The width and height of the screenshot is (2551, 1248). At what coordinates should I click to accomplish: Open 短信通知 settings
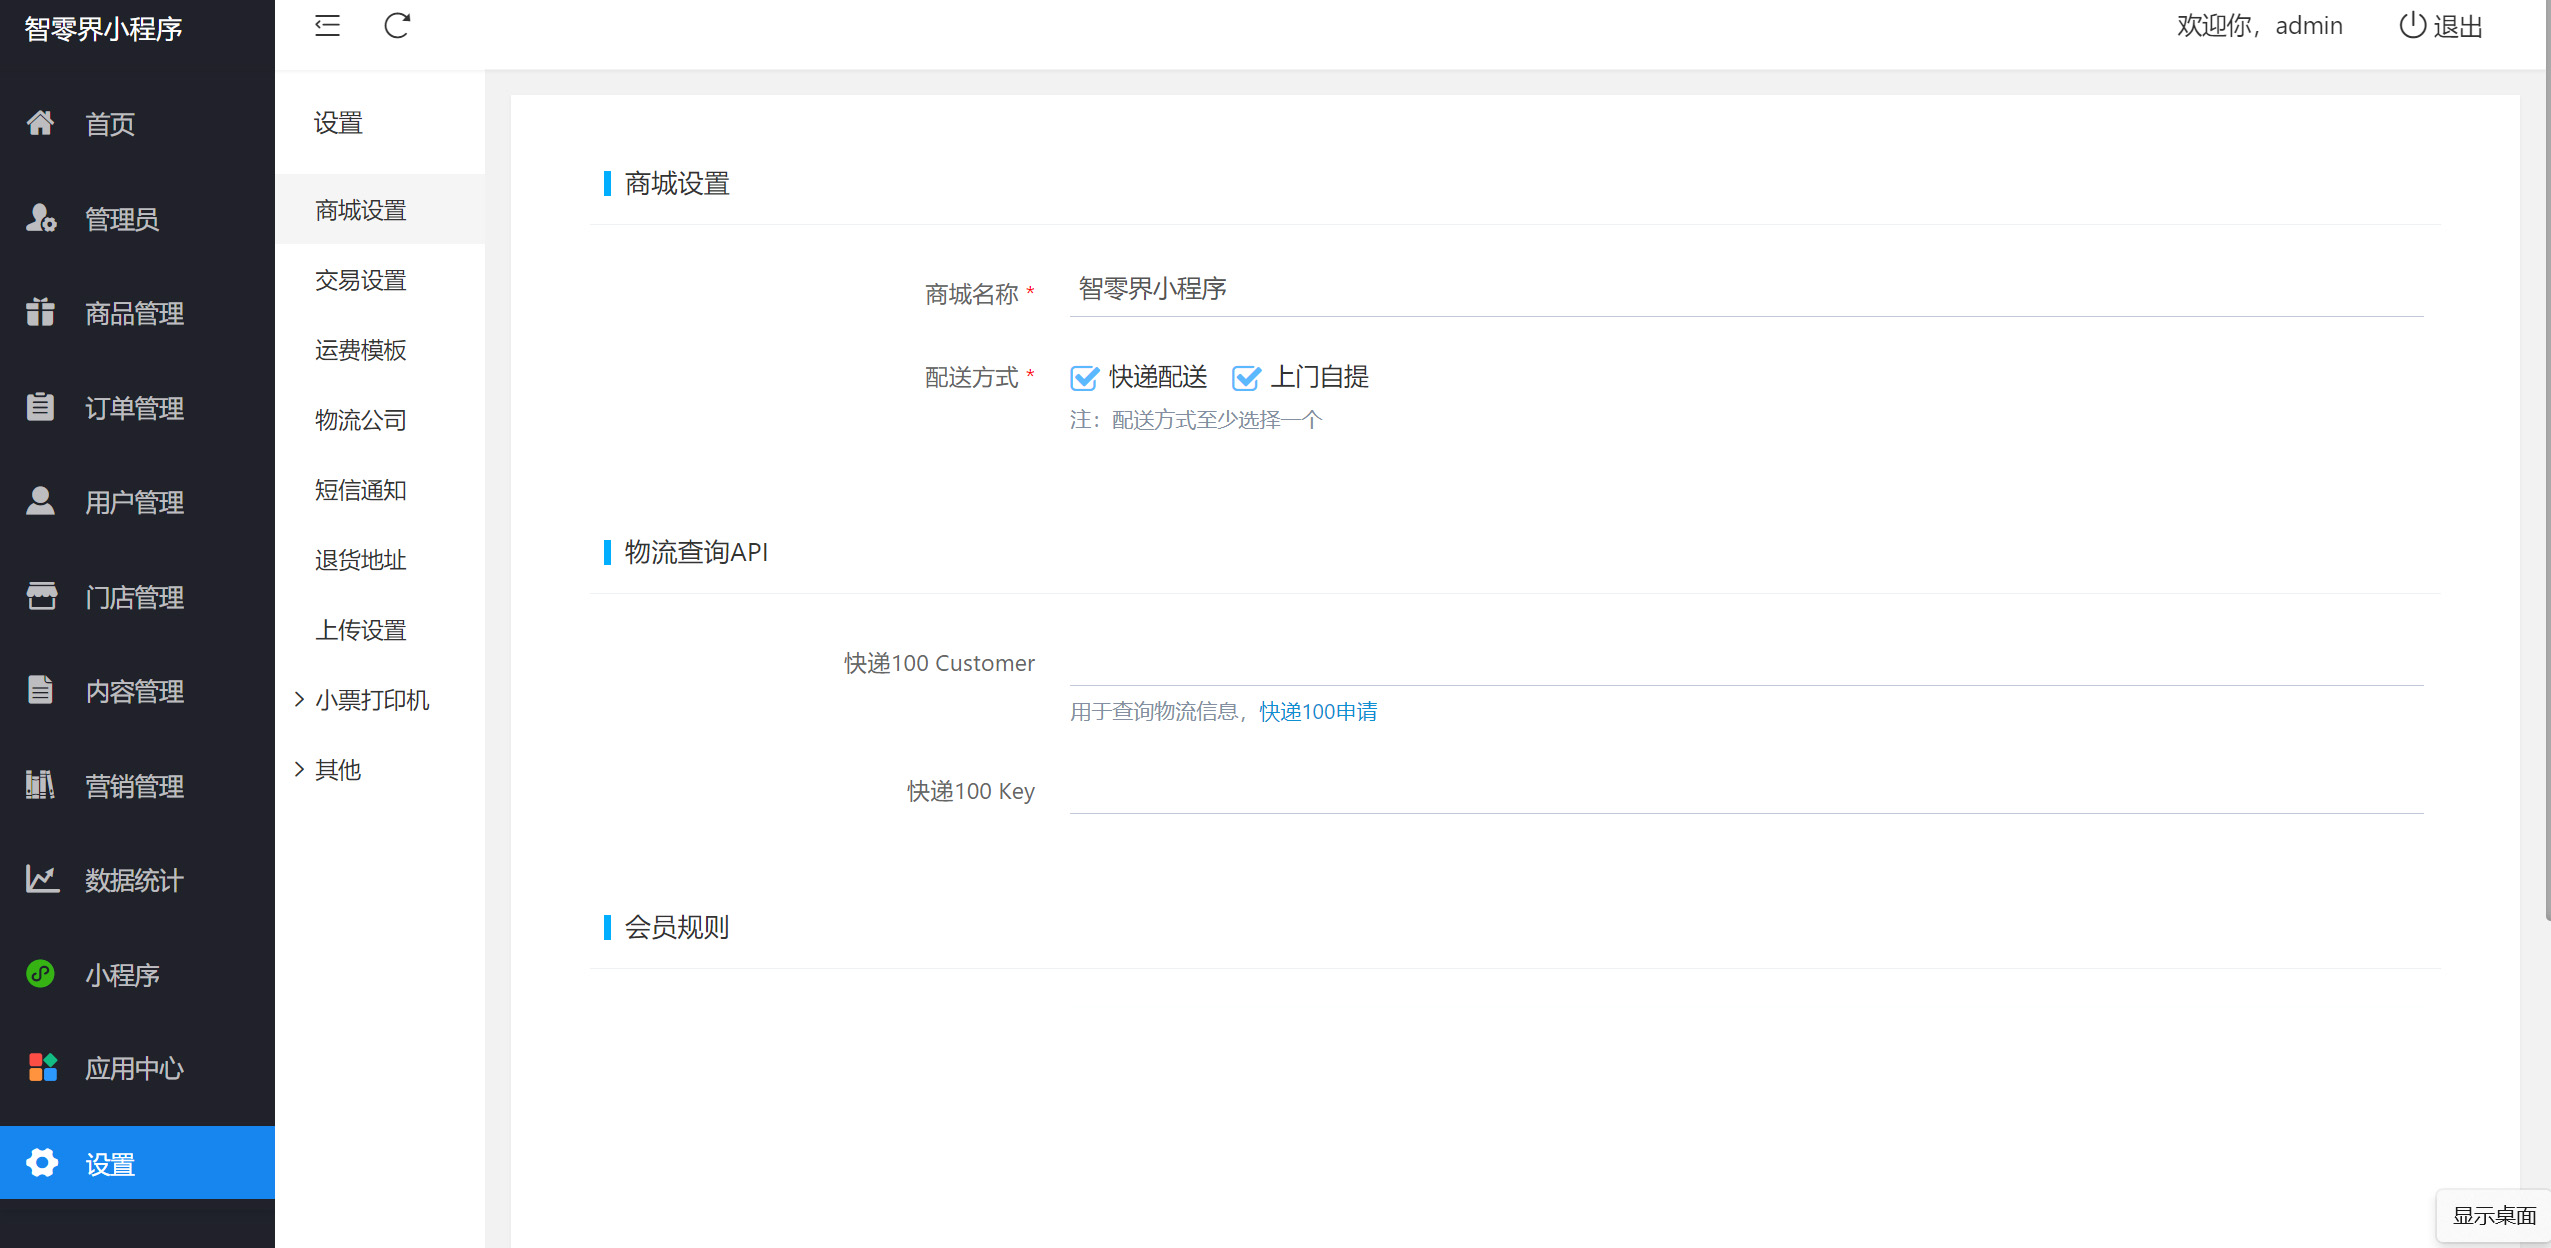[360, 490]
